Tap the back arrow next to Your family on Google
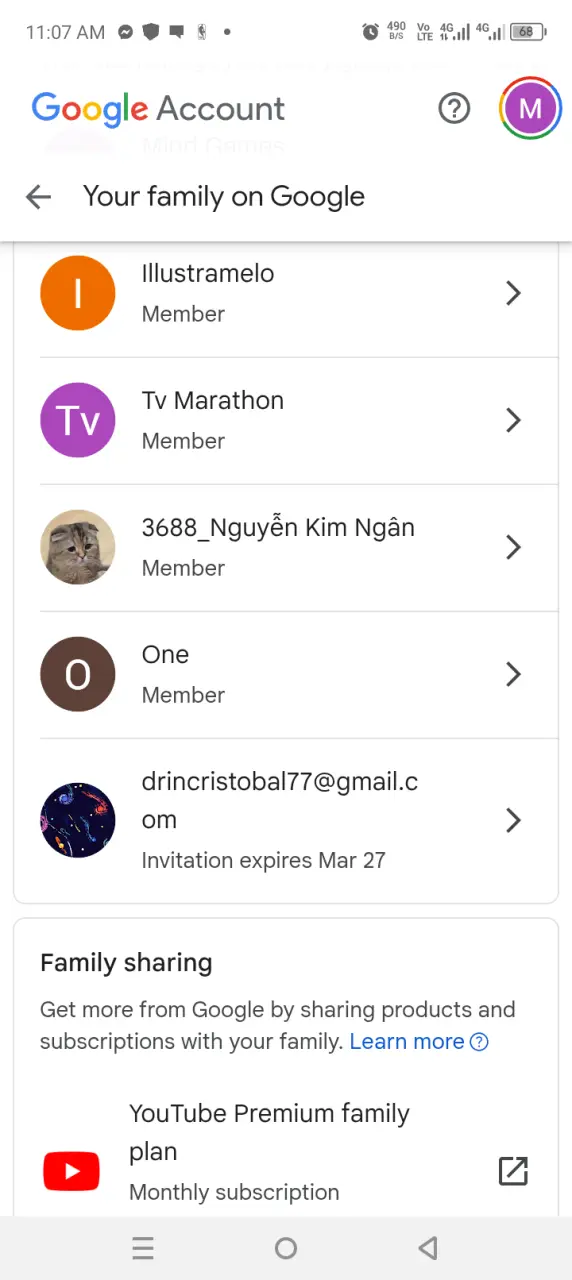The height and width of the screenshot is (1280, 572). (38, 197)
